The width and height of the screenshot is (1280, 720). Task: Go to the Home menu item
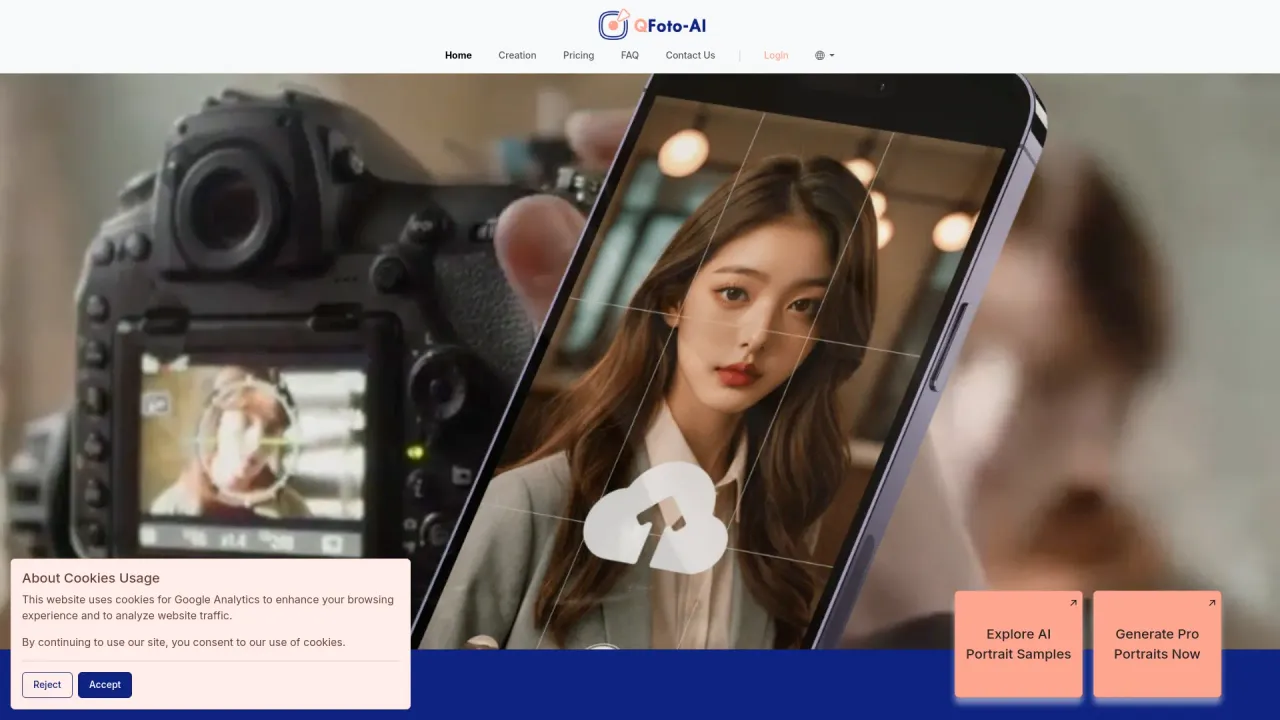(x=458, y=55)
